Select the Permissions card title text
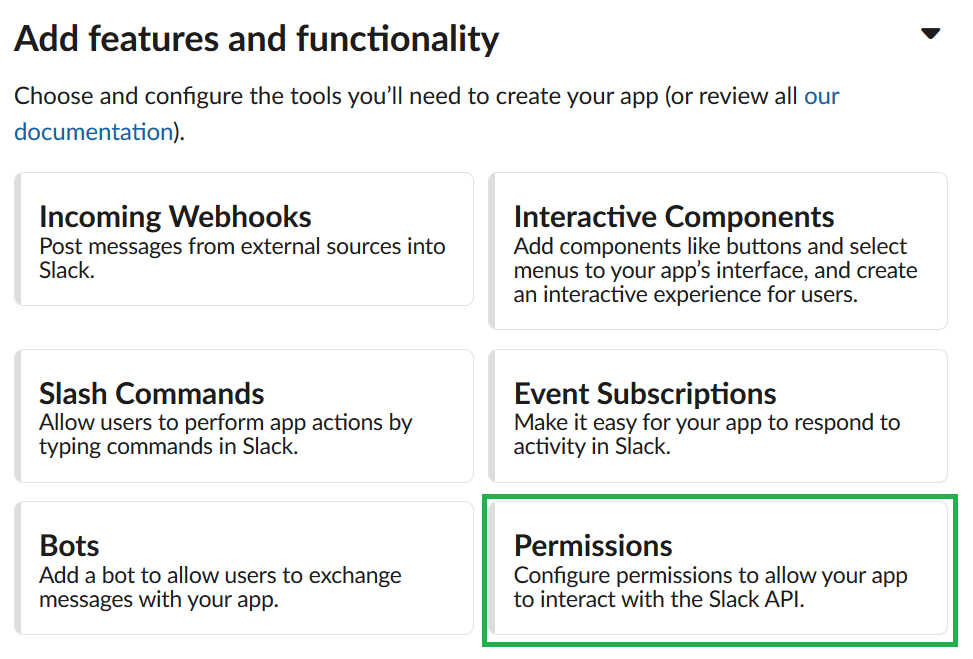 594,547
